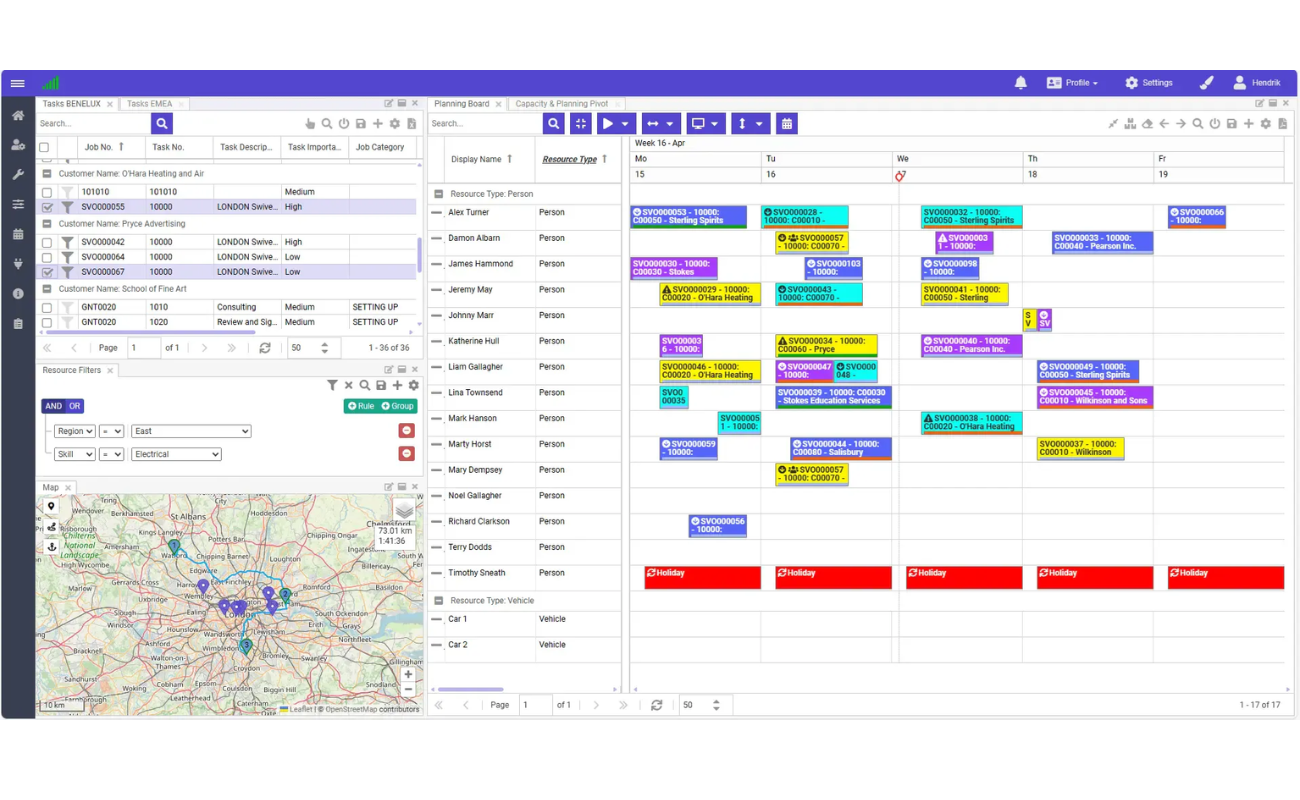The height and width of the screenshot is (800, 1300).
Task: Check the SVO000042 task row checkbox
Action: click(47, 242)
